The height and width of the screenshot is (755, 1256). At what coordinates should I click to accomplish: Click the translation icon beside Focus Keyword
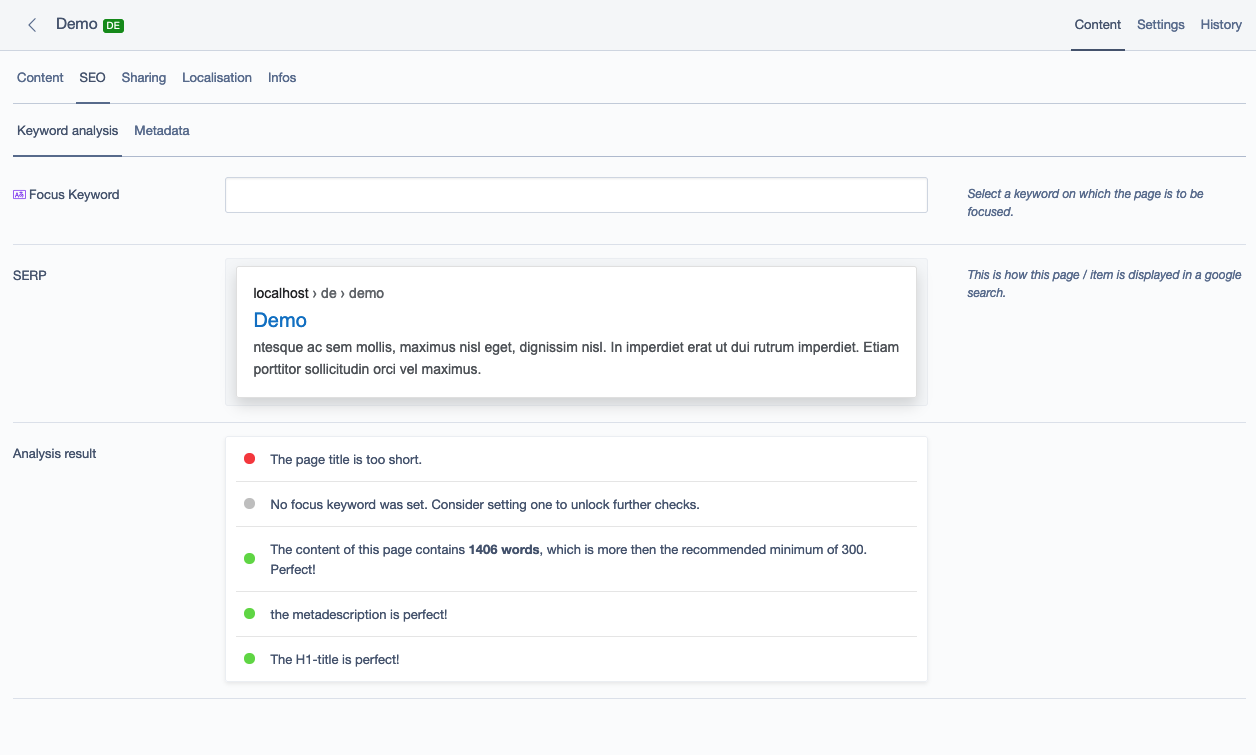pos(19,195)
